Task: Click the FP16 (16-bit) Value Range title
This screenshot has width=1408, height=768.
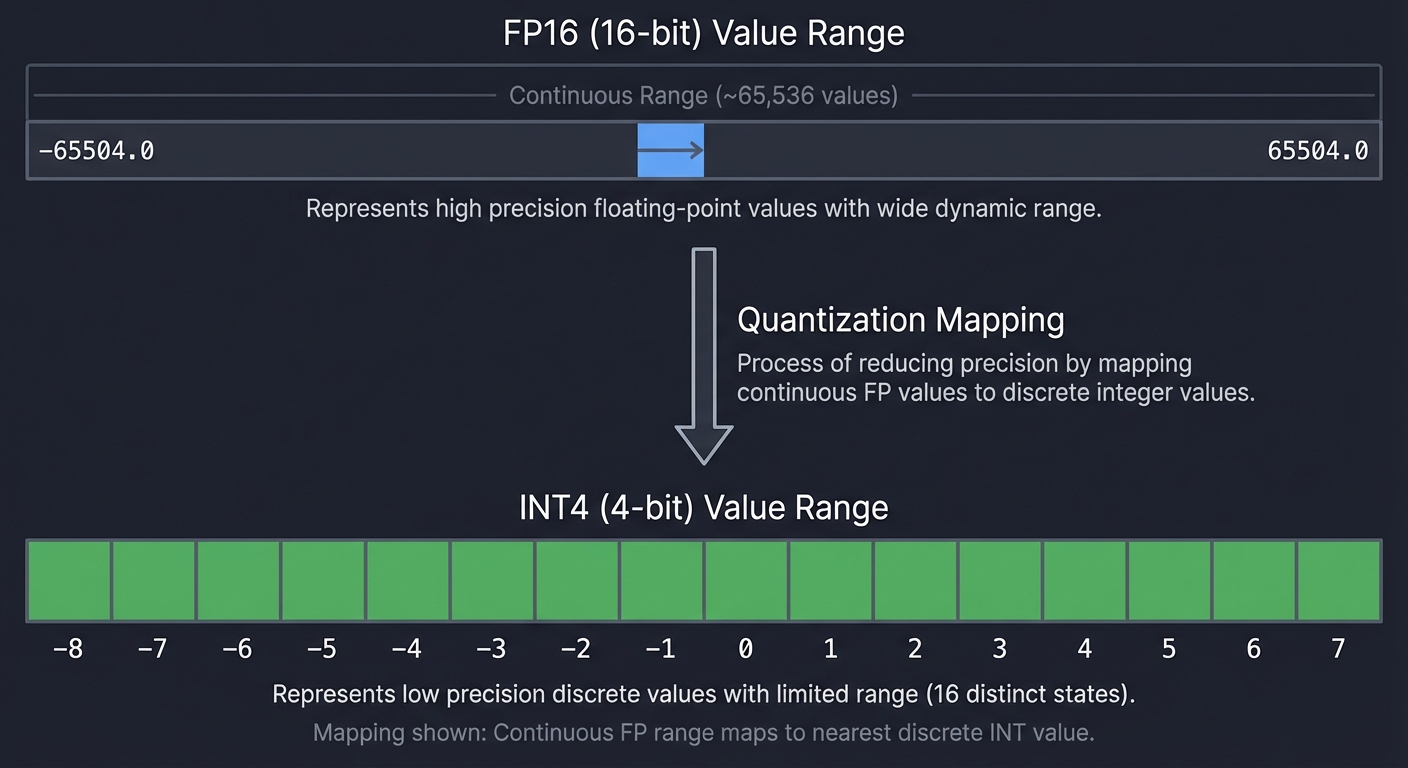Action: (703, 33)
